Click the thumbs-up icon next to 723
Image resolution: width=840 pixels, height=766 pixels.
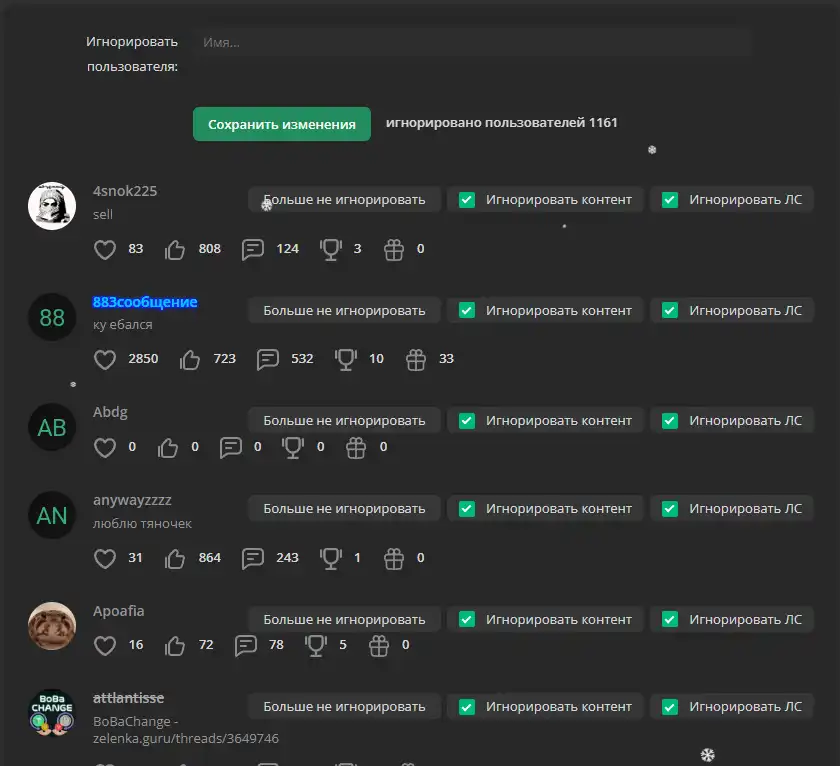pyautogui.click(x=190, y=359)
